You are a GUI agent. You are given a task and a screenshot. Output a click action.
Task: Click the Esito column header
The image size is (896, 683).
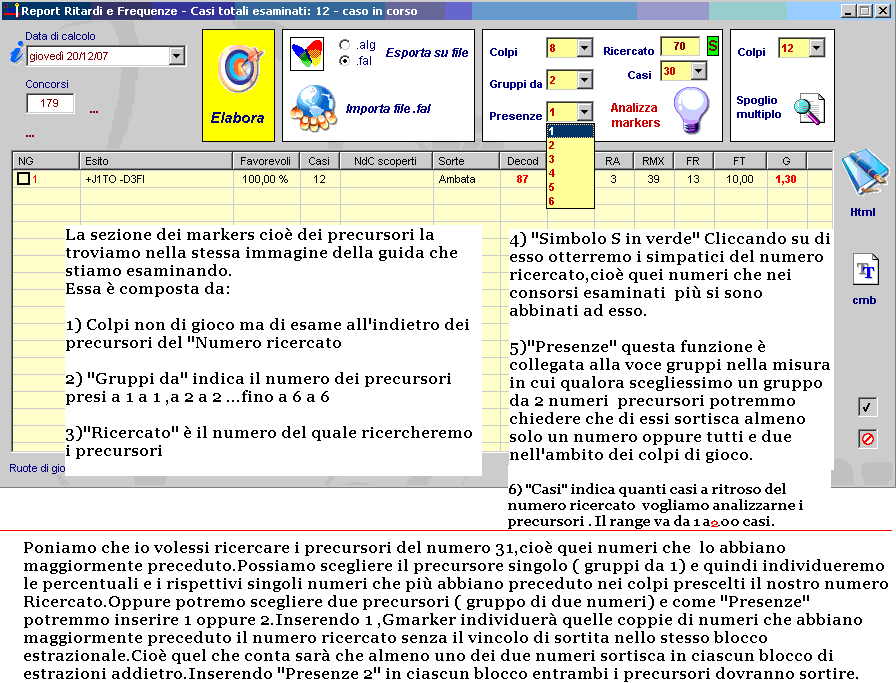coord(155,161)
